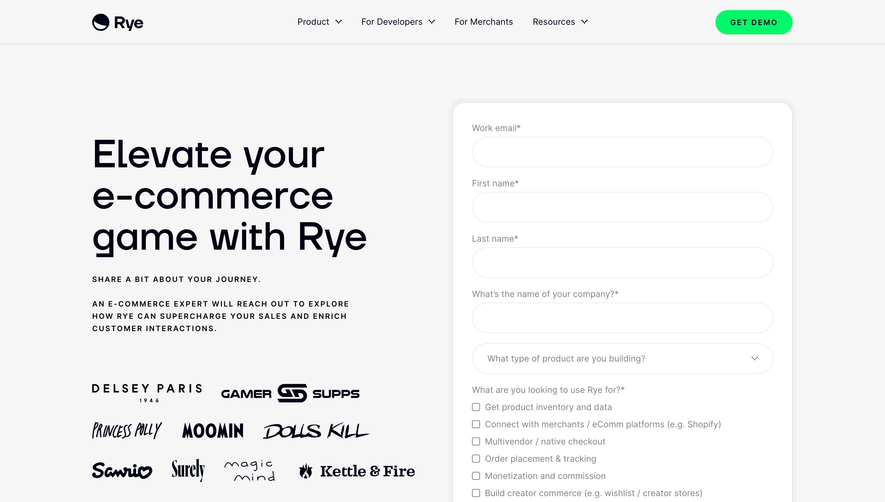Check Get product inventory and data
Viewport: 885px width, 502px height.
pyautogui.click(x=476, y=407)
